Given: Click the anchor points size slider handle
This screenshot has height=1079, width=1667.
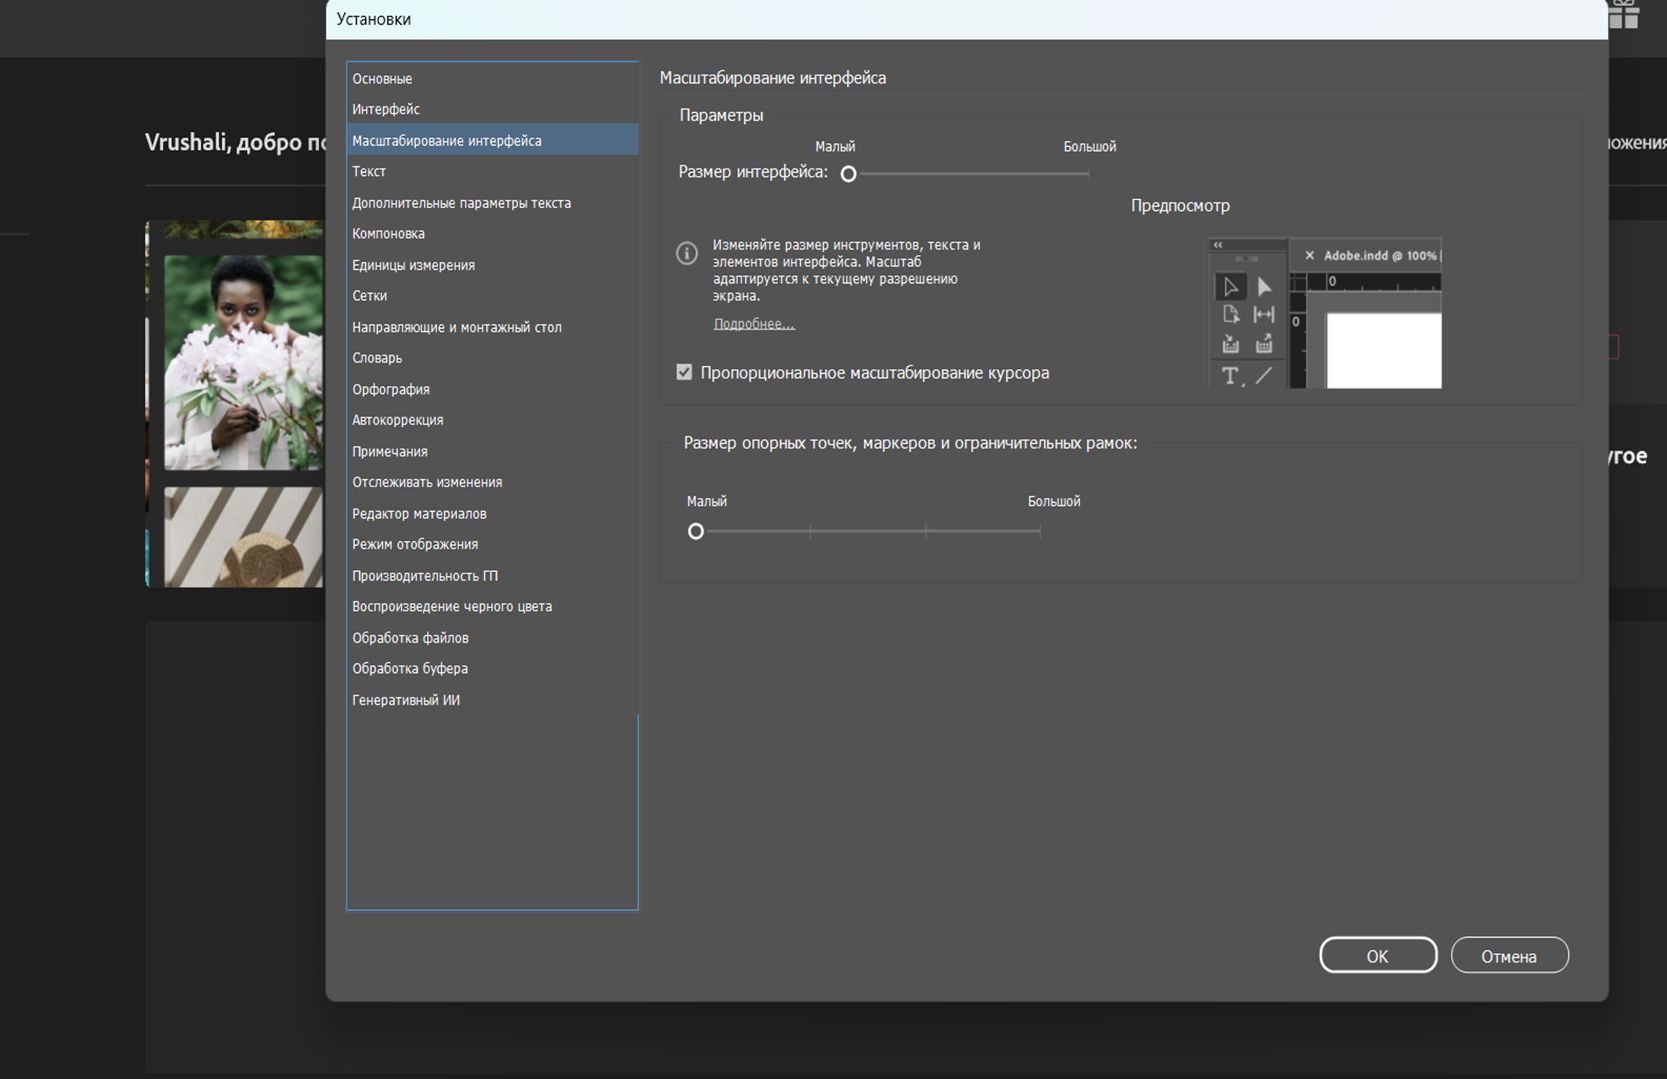Looking at the screenshot, I should (696, 531).
